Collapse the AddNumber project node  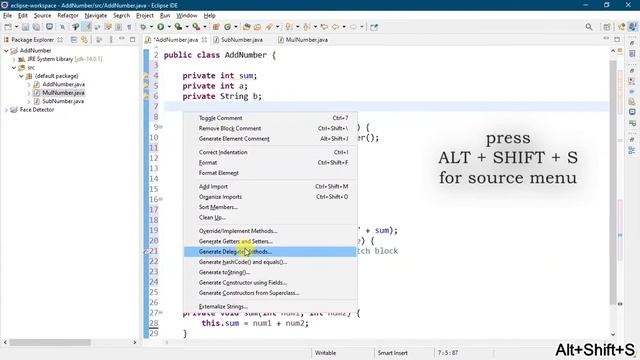point(6,51)
